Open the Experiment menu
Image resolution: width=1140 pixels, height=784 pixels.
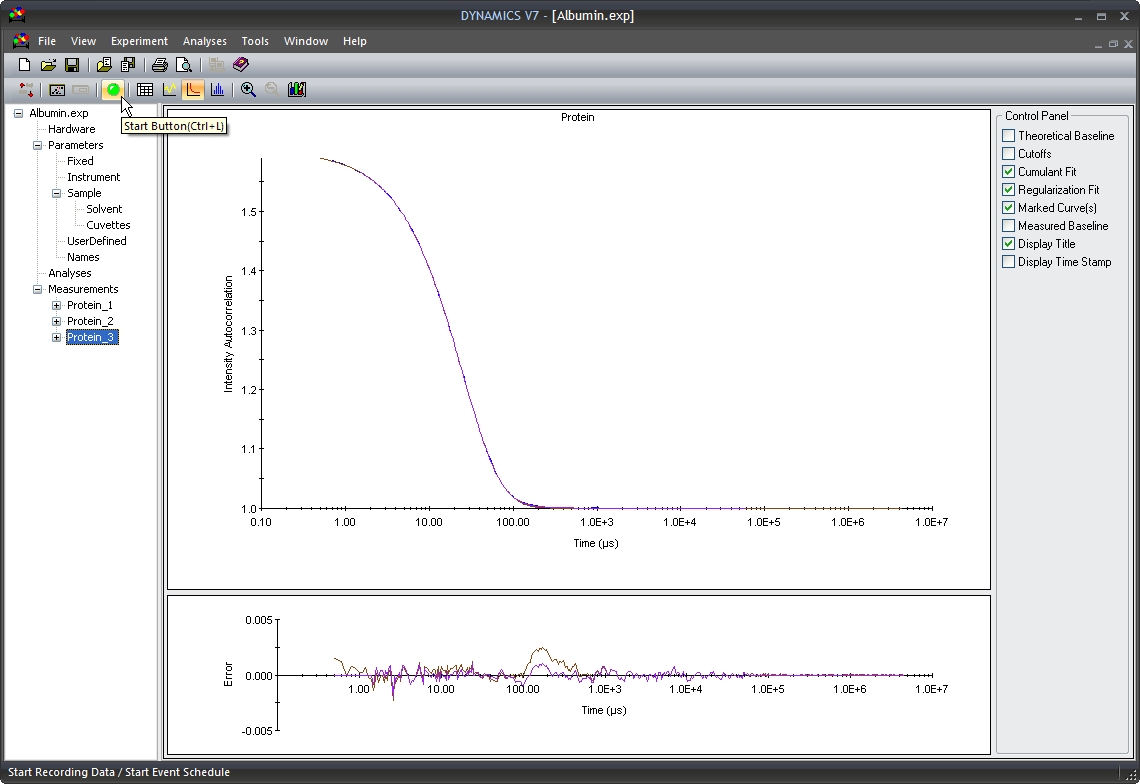click(139, 41)
